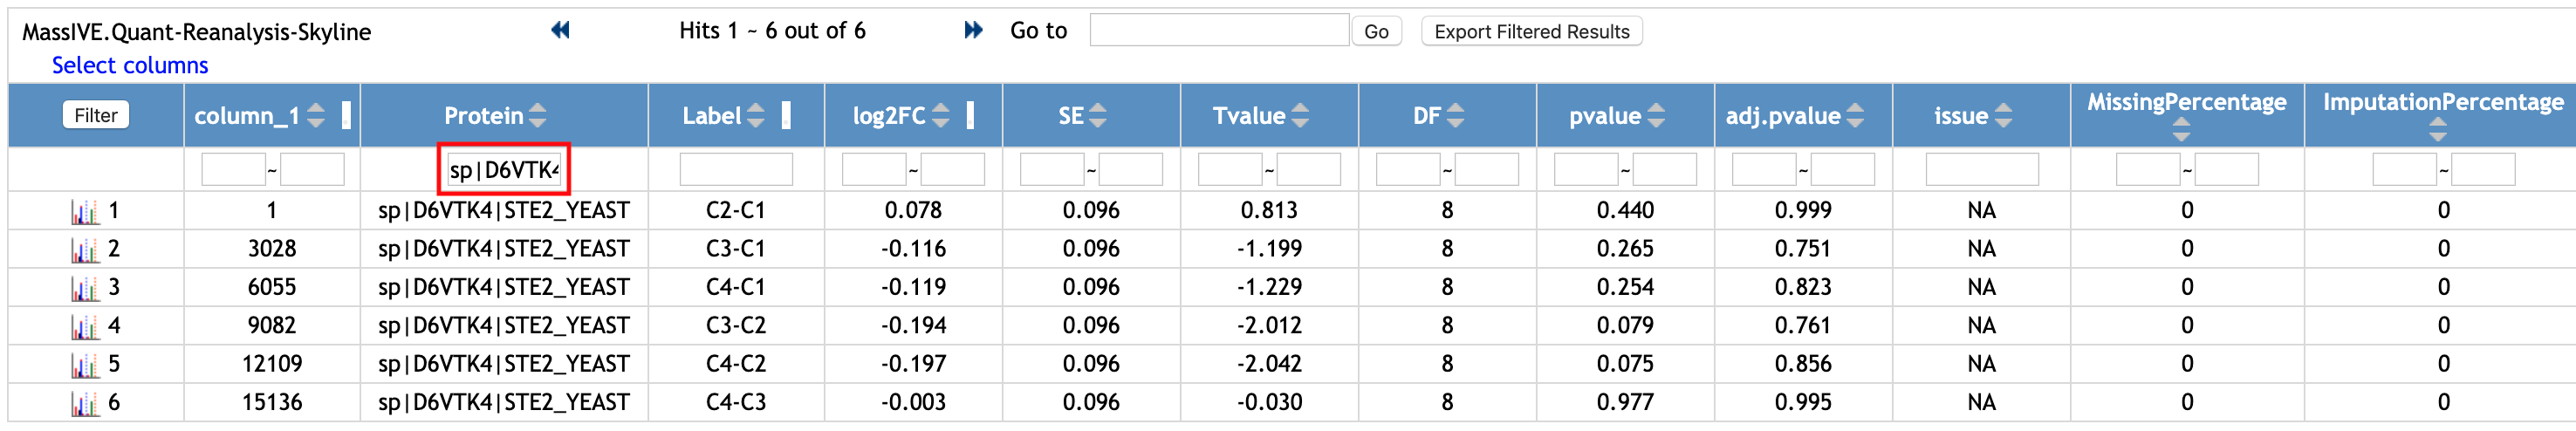Sort table by Protein column arrows
Image resolution: width=2576 pixels, height=431 pixels.
point(538,116)
